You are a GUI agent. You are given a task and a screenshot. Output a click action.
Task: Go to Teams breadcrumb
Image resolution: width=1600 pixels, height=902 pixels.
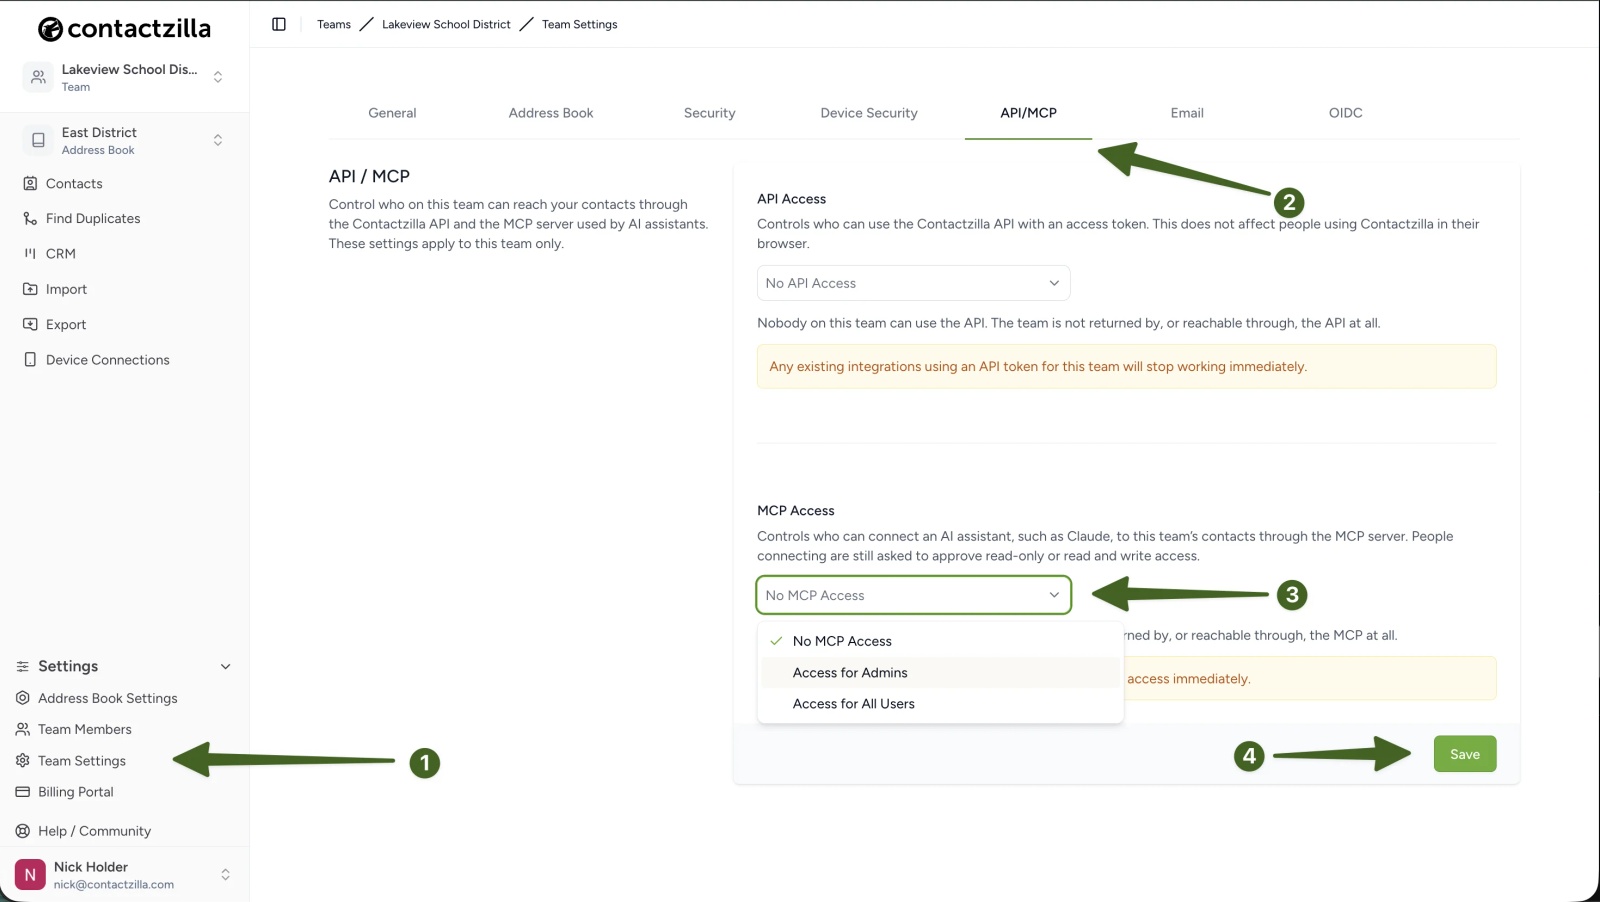pyautogui.click(x=334, y=24)
